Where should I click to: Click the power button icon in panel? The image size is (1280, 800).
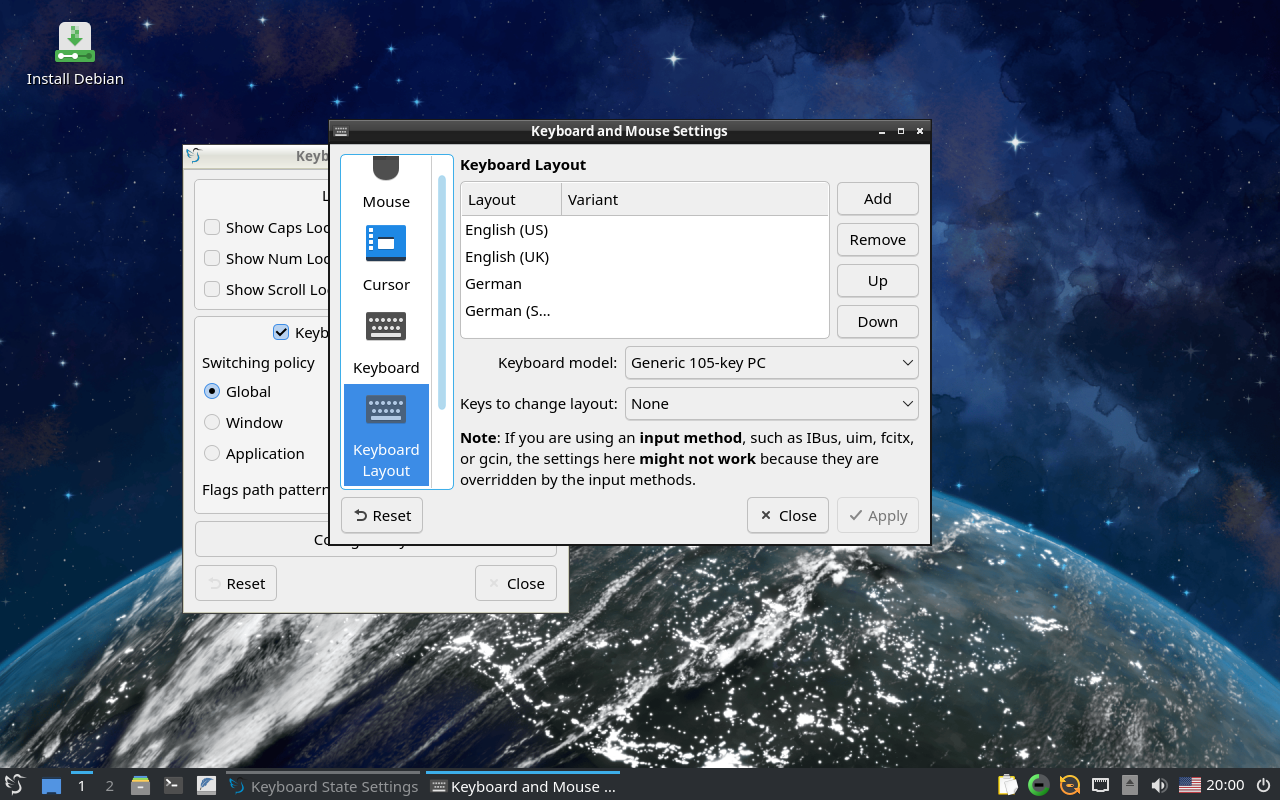tap(1263, 786)
